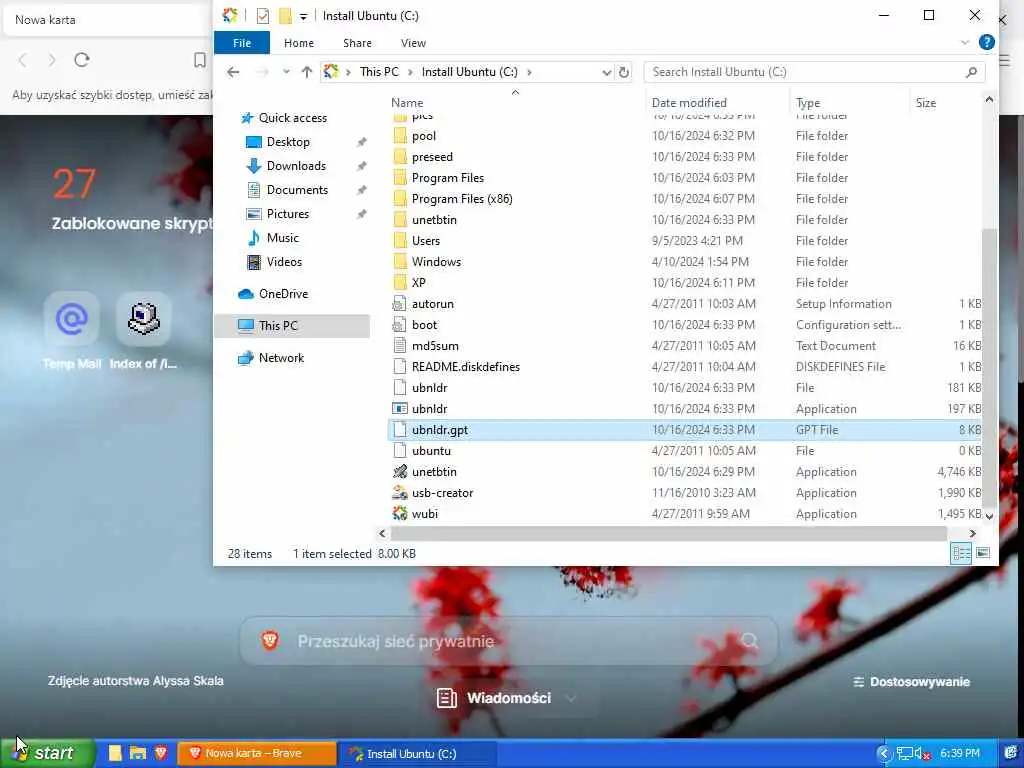Switch to the View ribbon tab
The image size is (1024, 768).
tap(413, 43)
